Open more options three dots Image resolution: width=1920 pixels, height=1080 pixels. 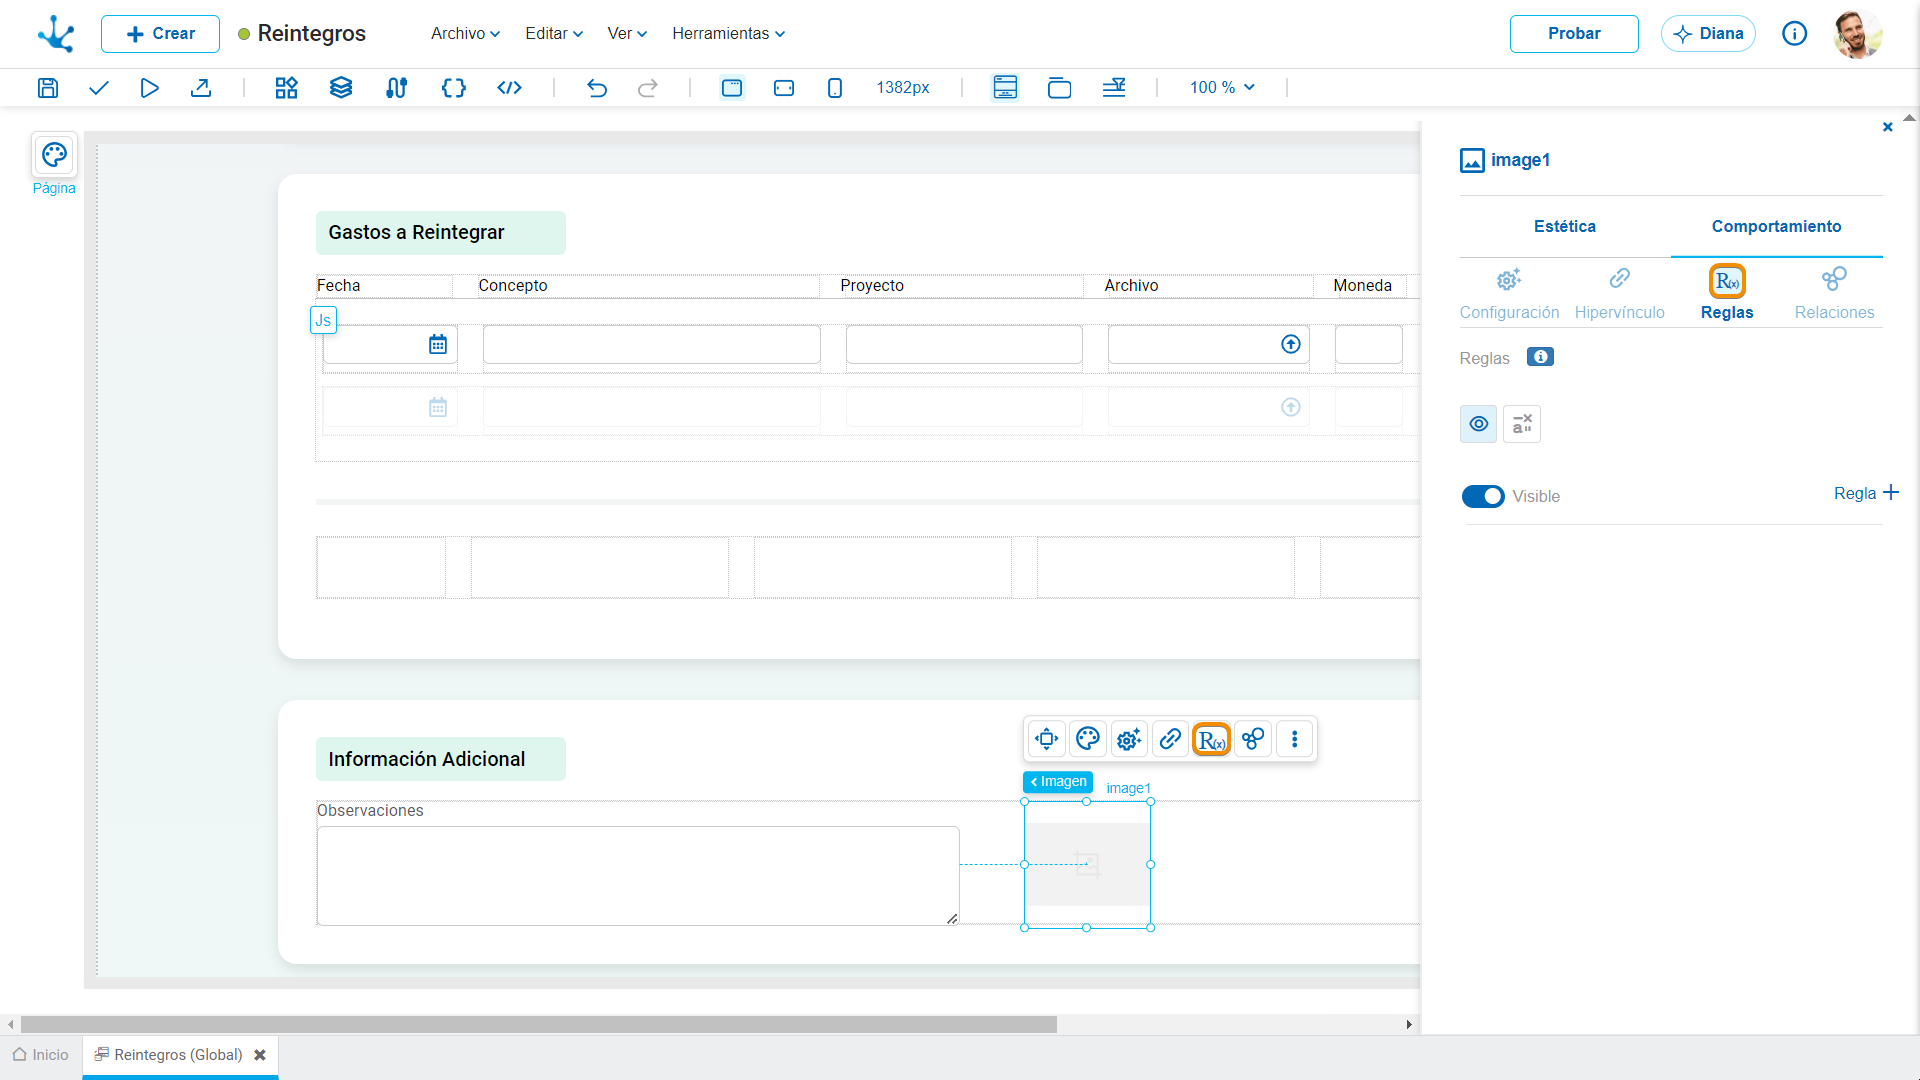[x=1295, y=739]
